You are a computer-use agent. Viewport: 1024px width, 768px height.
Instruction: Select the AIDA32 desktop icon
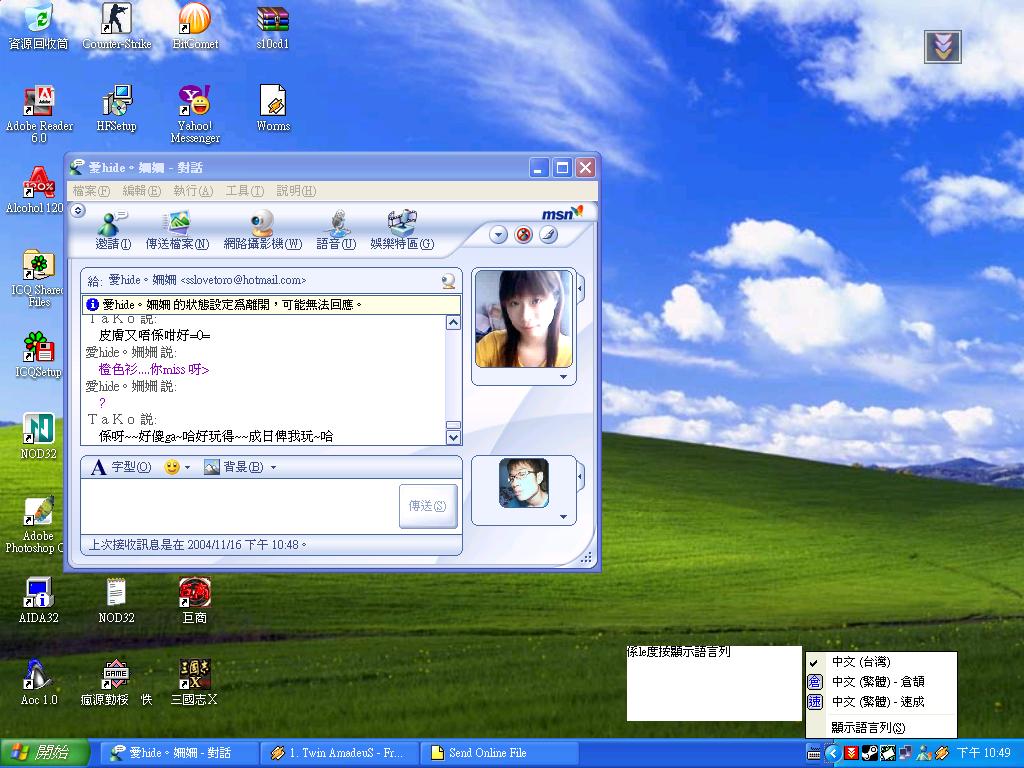[x=39, y=601]
